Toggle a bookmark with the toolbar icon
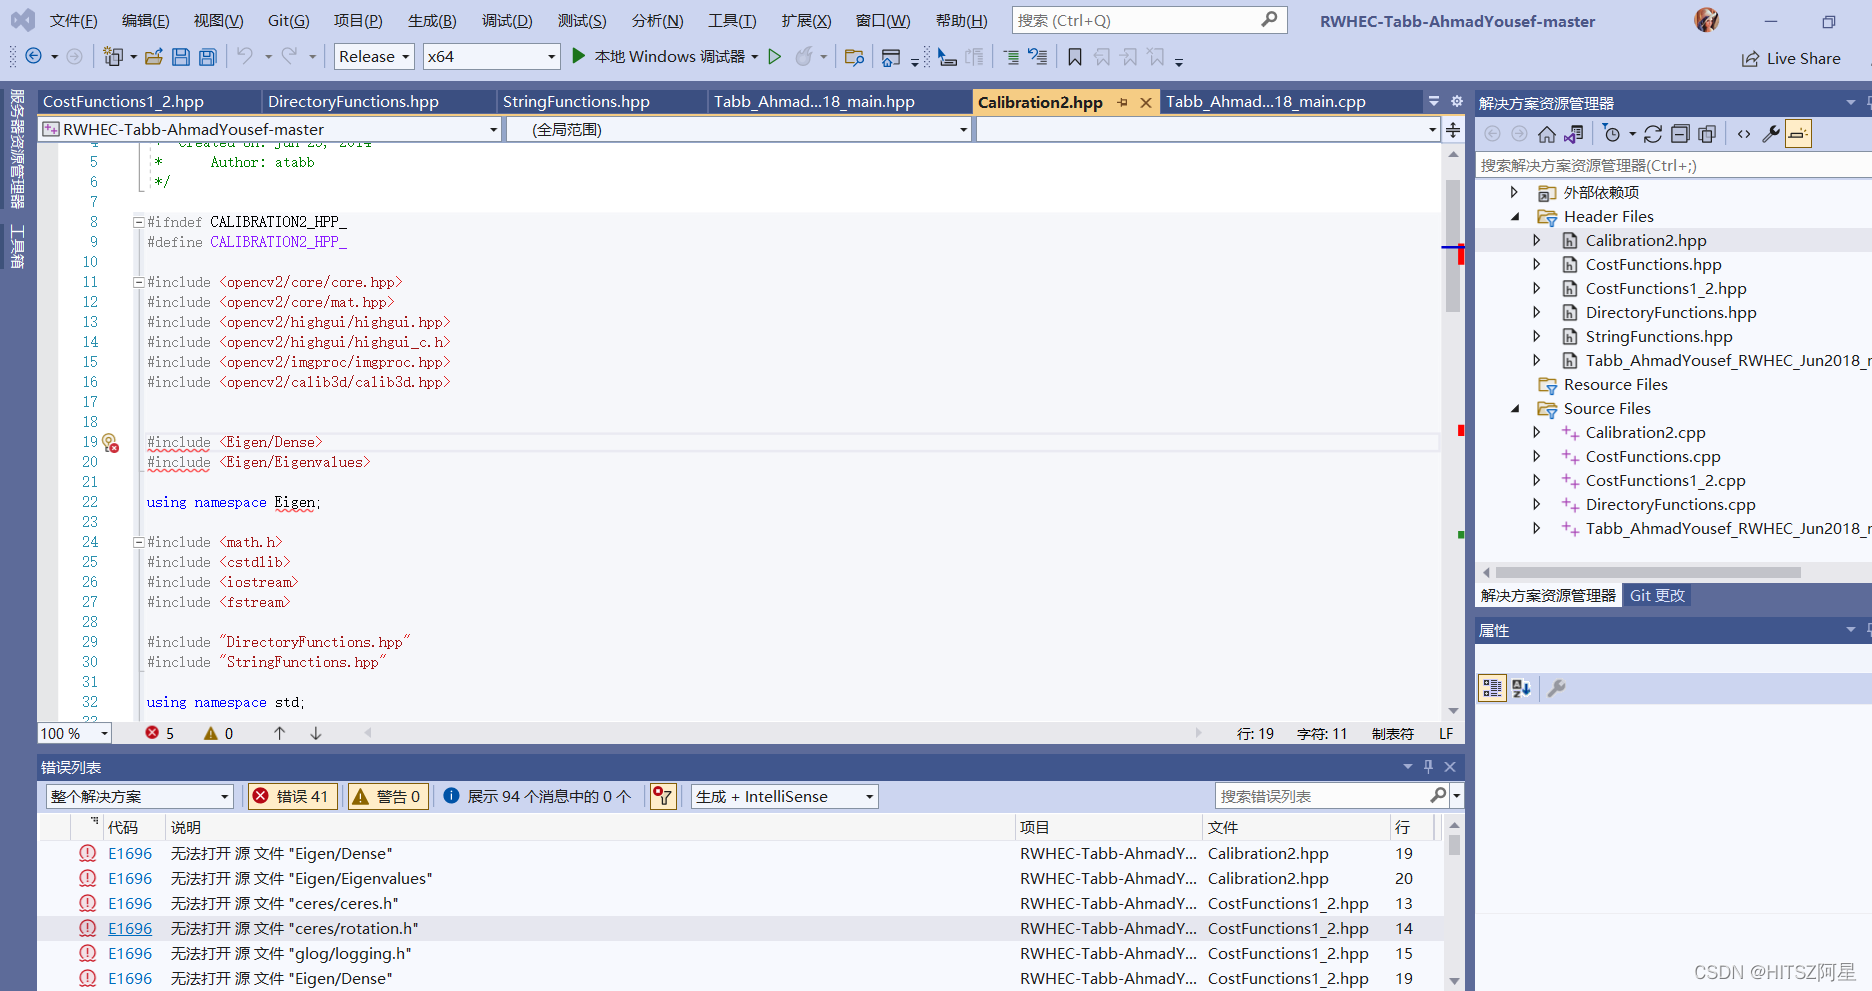 1075,57
